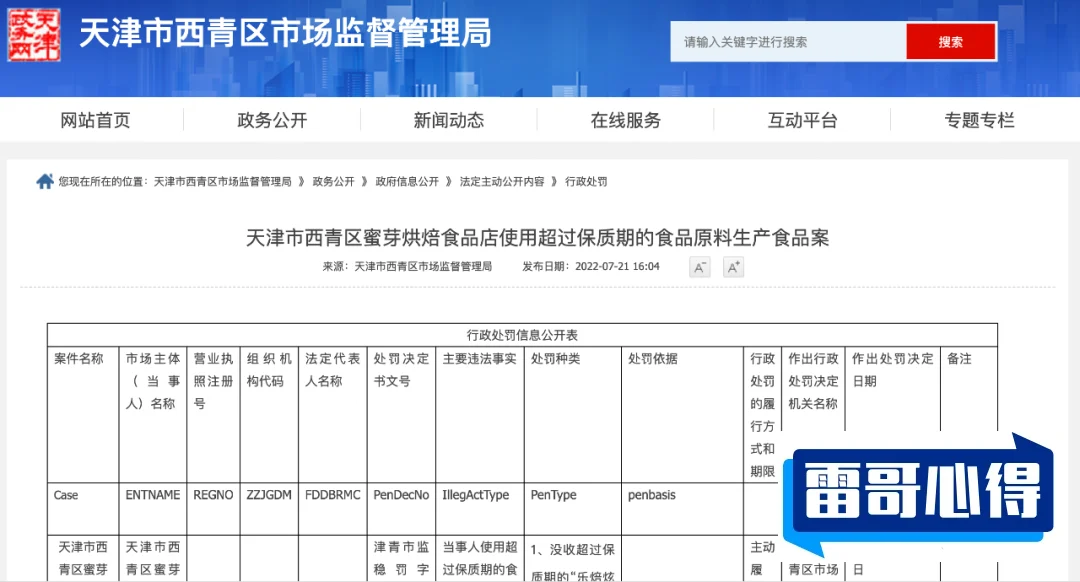1080x582 pixels.
Task: Click breadcrumb link 天津市西青区市场监督管理局
Action: (222, 182)
